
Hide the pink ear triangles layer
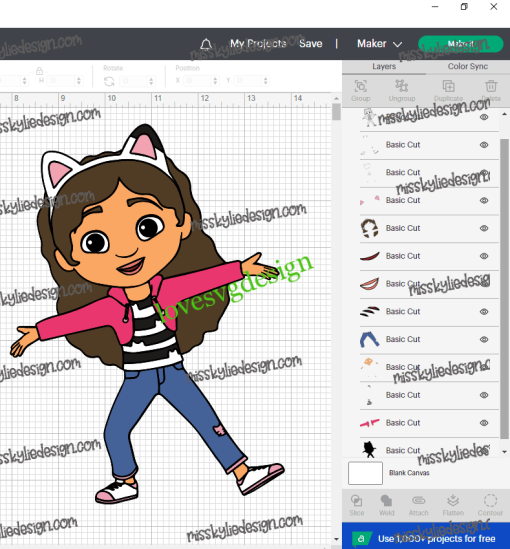click(x=484, y=201)
